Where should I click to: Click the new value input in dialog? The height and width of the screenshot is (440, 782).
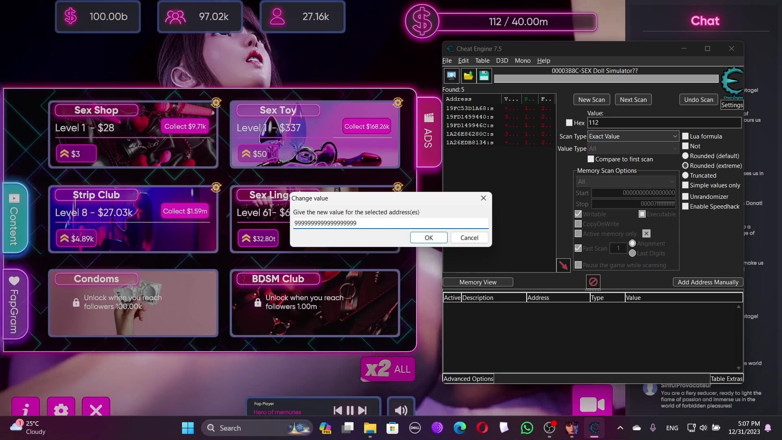[391, 223]
